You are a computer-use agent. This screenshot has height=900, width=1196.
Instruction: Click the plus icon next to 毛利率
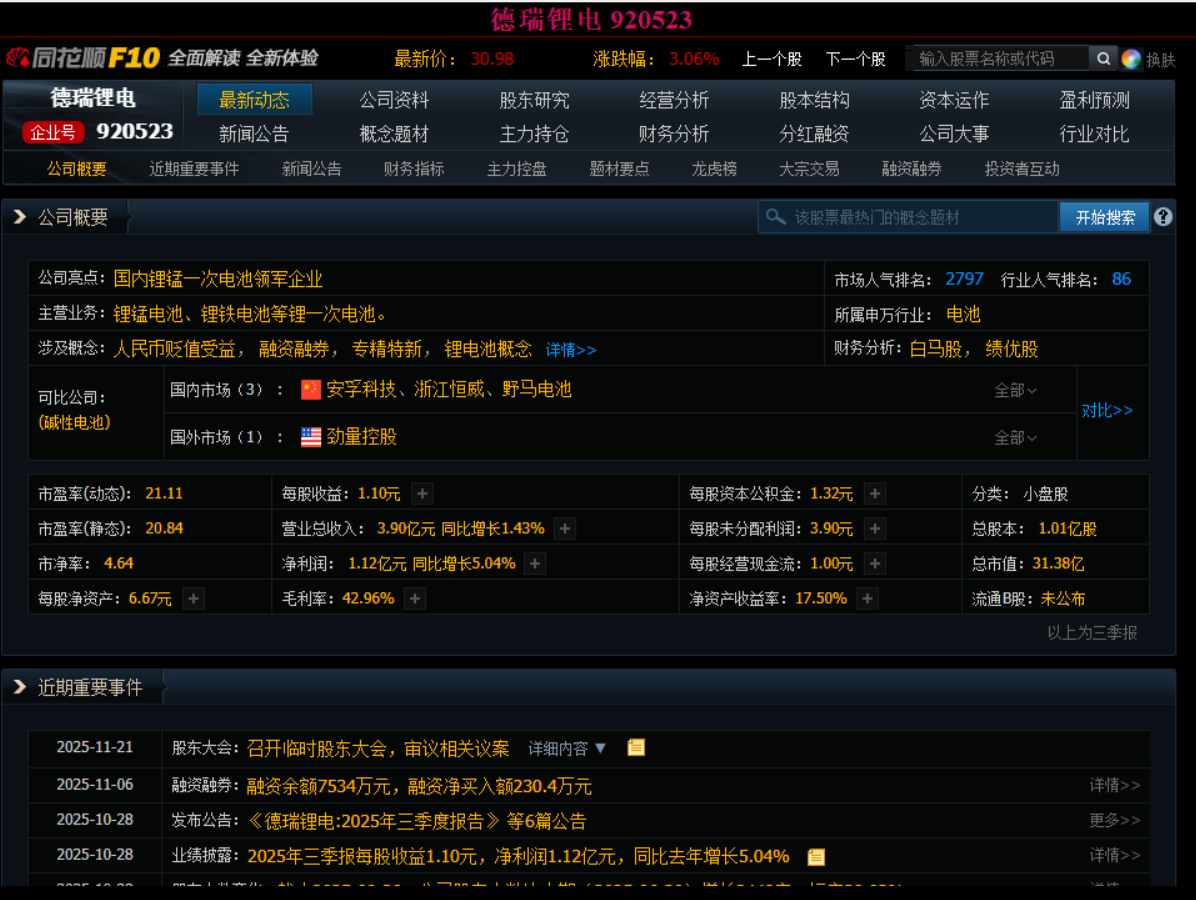[x=415, y=599]
